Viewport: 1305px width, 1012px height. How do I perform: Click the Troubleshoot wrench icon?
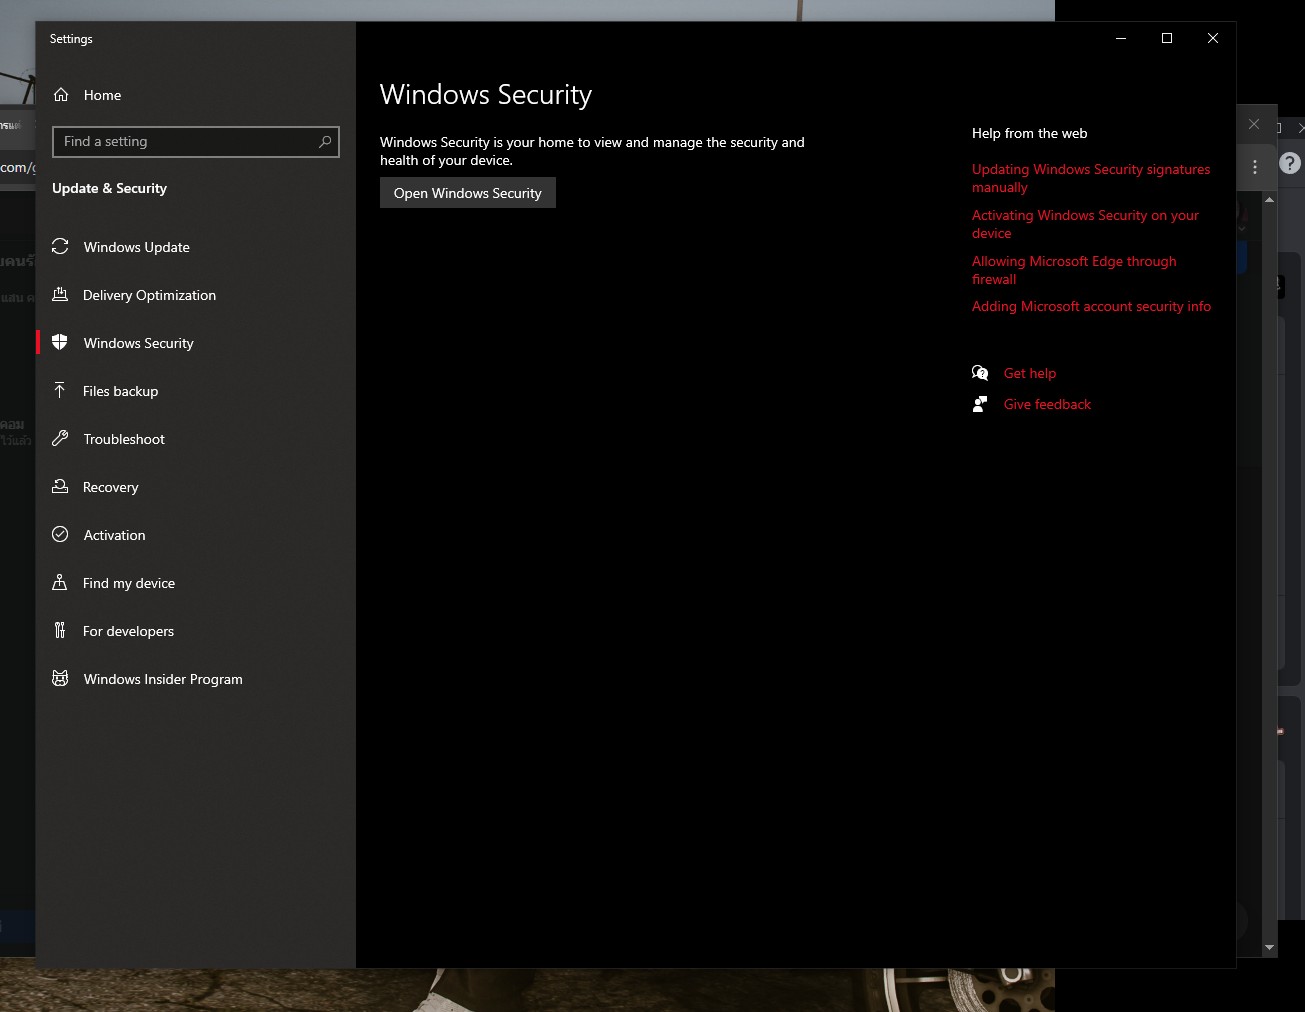coord(60,438)
